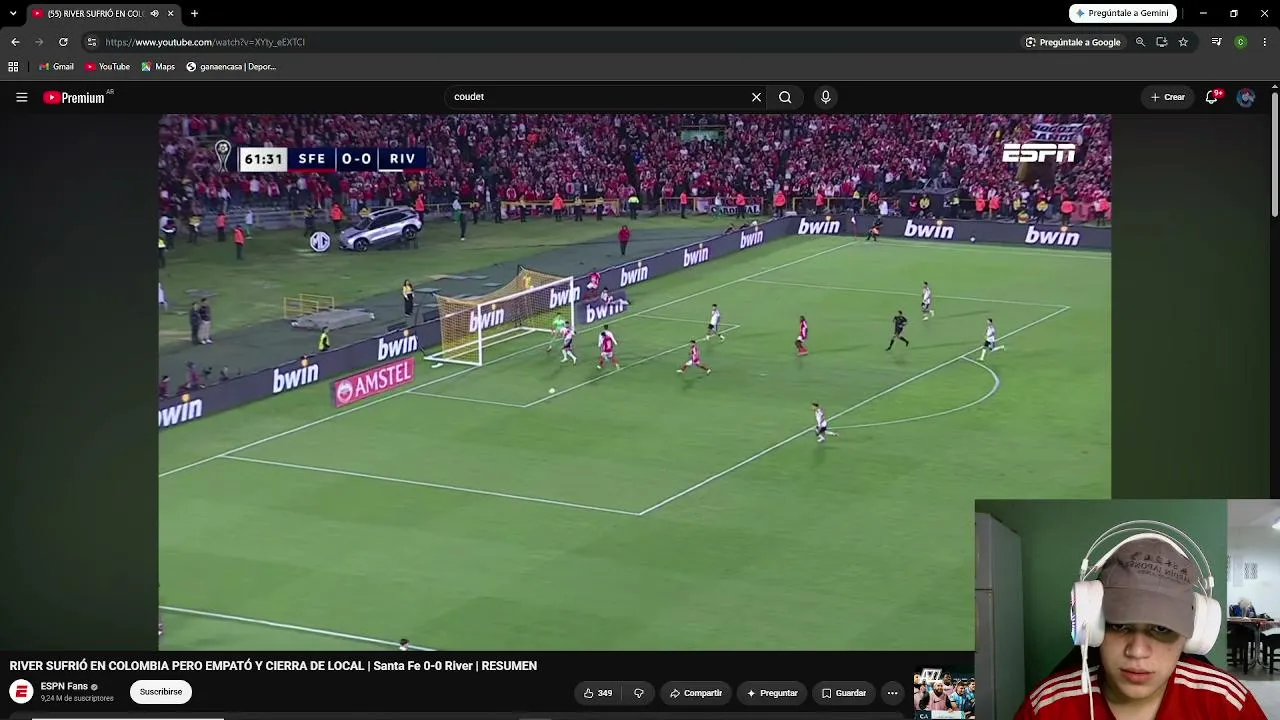Install the page as an app icon
1280x720 pixels.
[1161, 42]
